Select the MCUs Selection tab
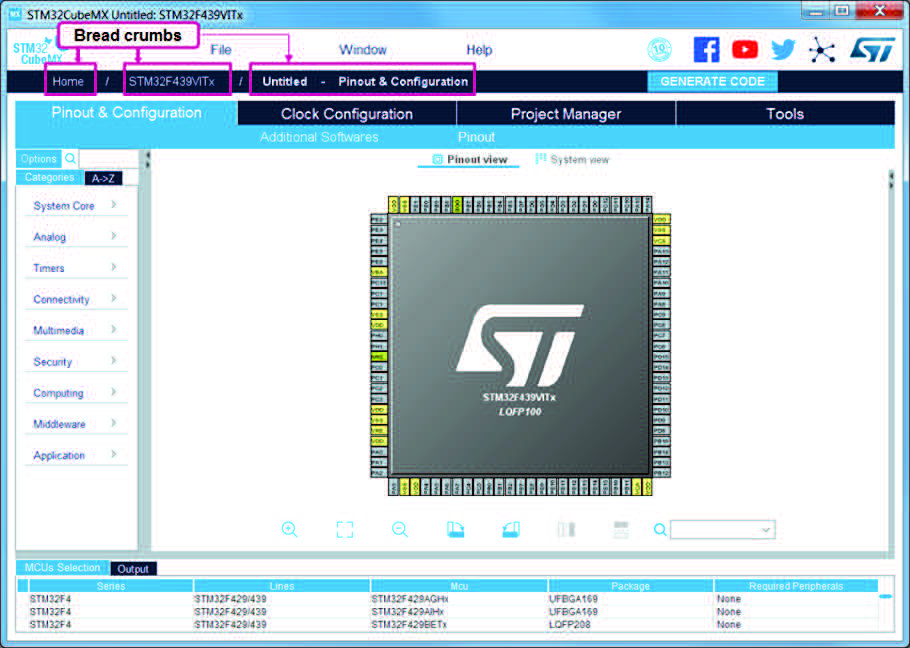This screenshot has height=648, width=910. click(62, 567)
